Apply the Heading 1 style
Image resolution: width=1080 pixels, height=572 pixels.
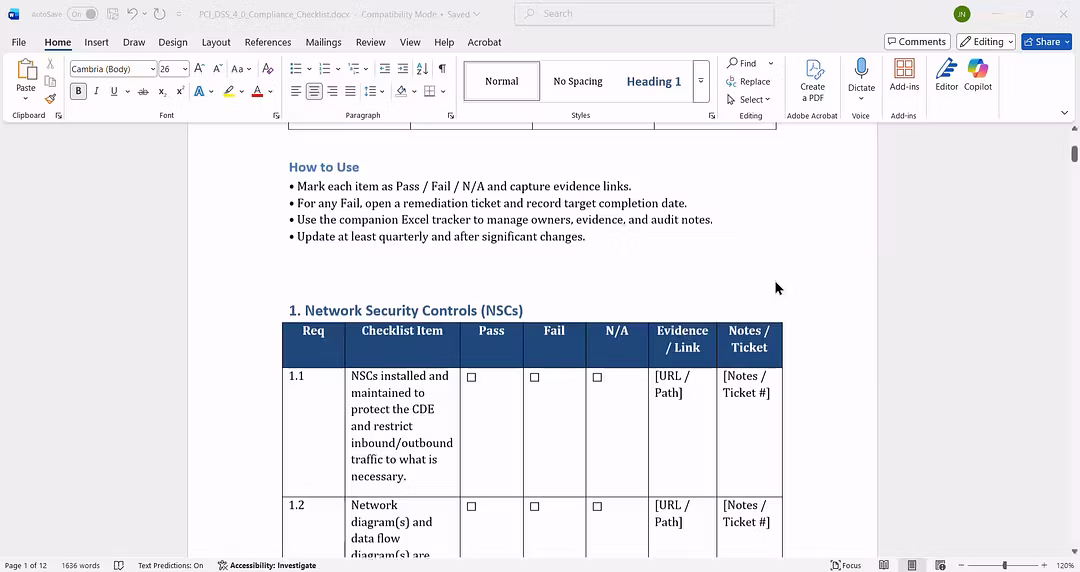click(654, 81)
